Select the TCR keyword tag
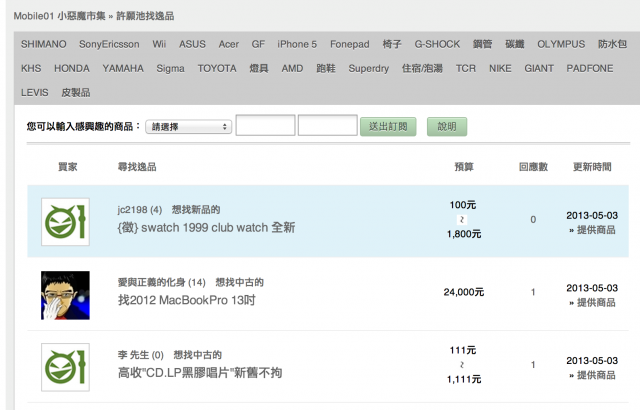Viewport: 640px width, 410px height. (x=466, y=68)
